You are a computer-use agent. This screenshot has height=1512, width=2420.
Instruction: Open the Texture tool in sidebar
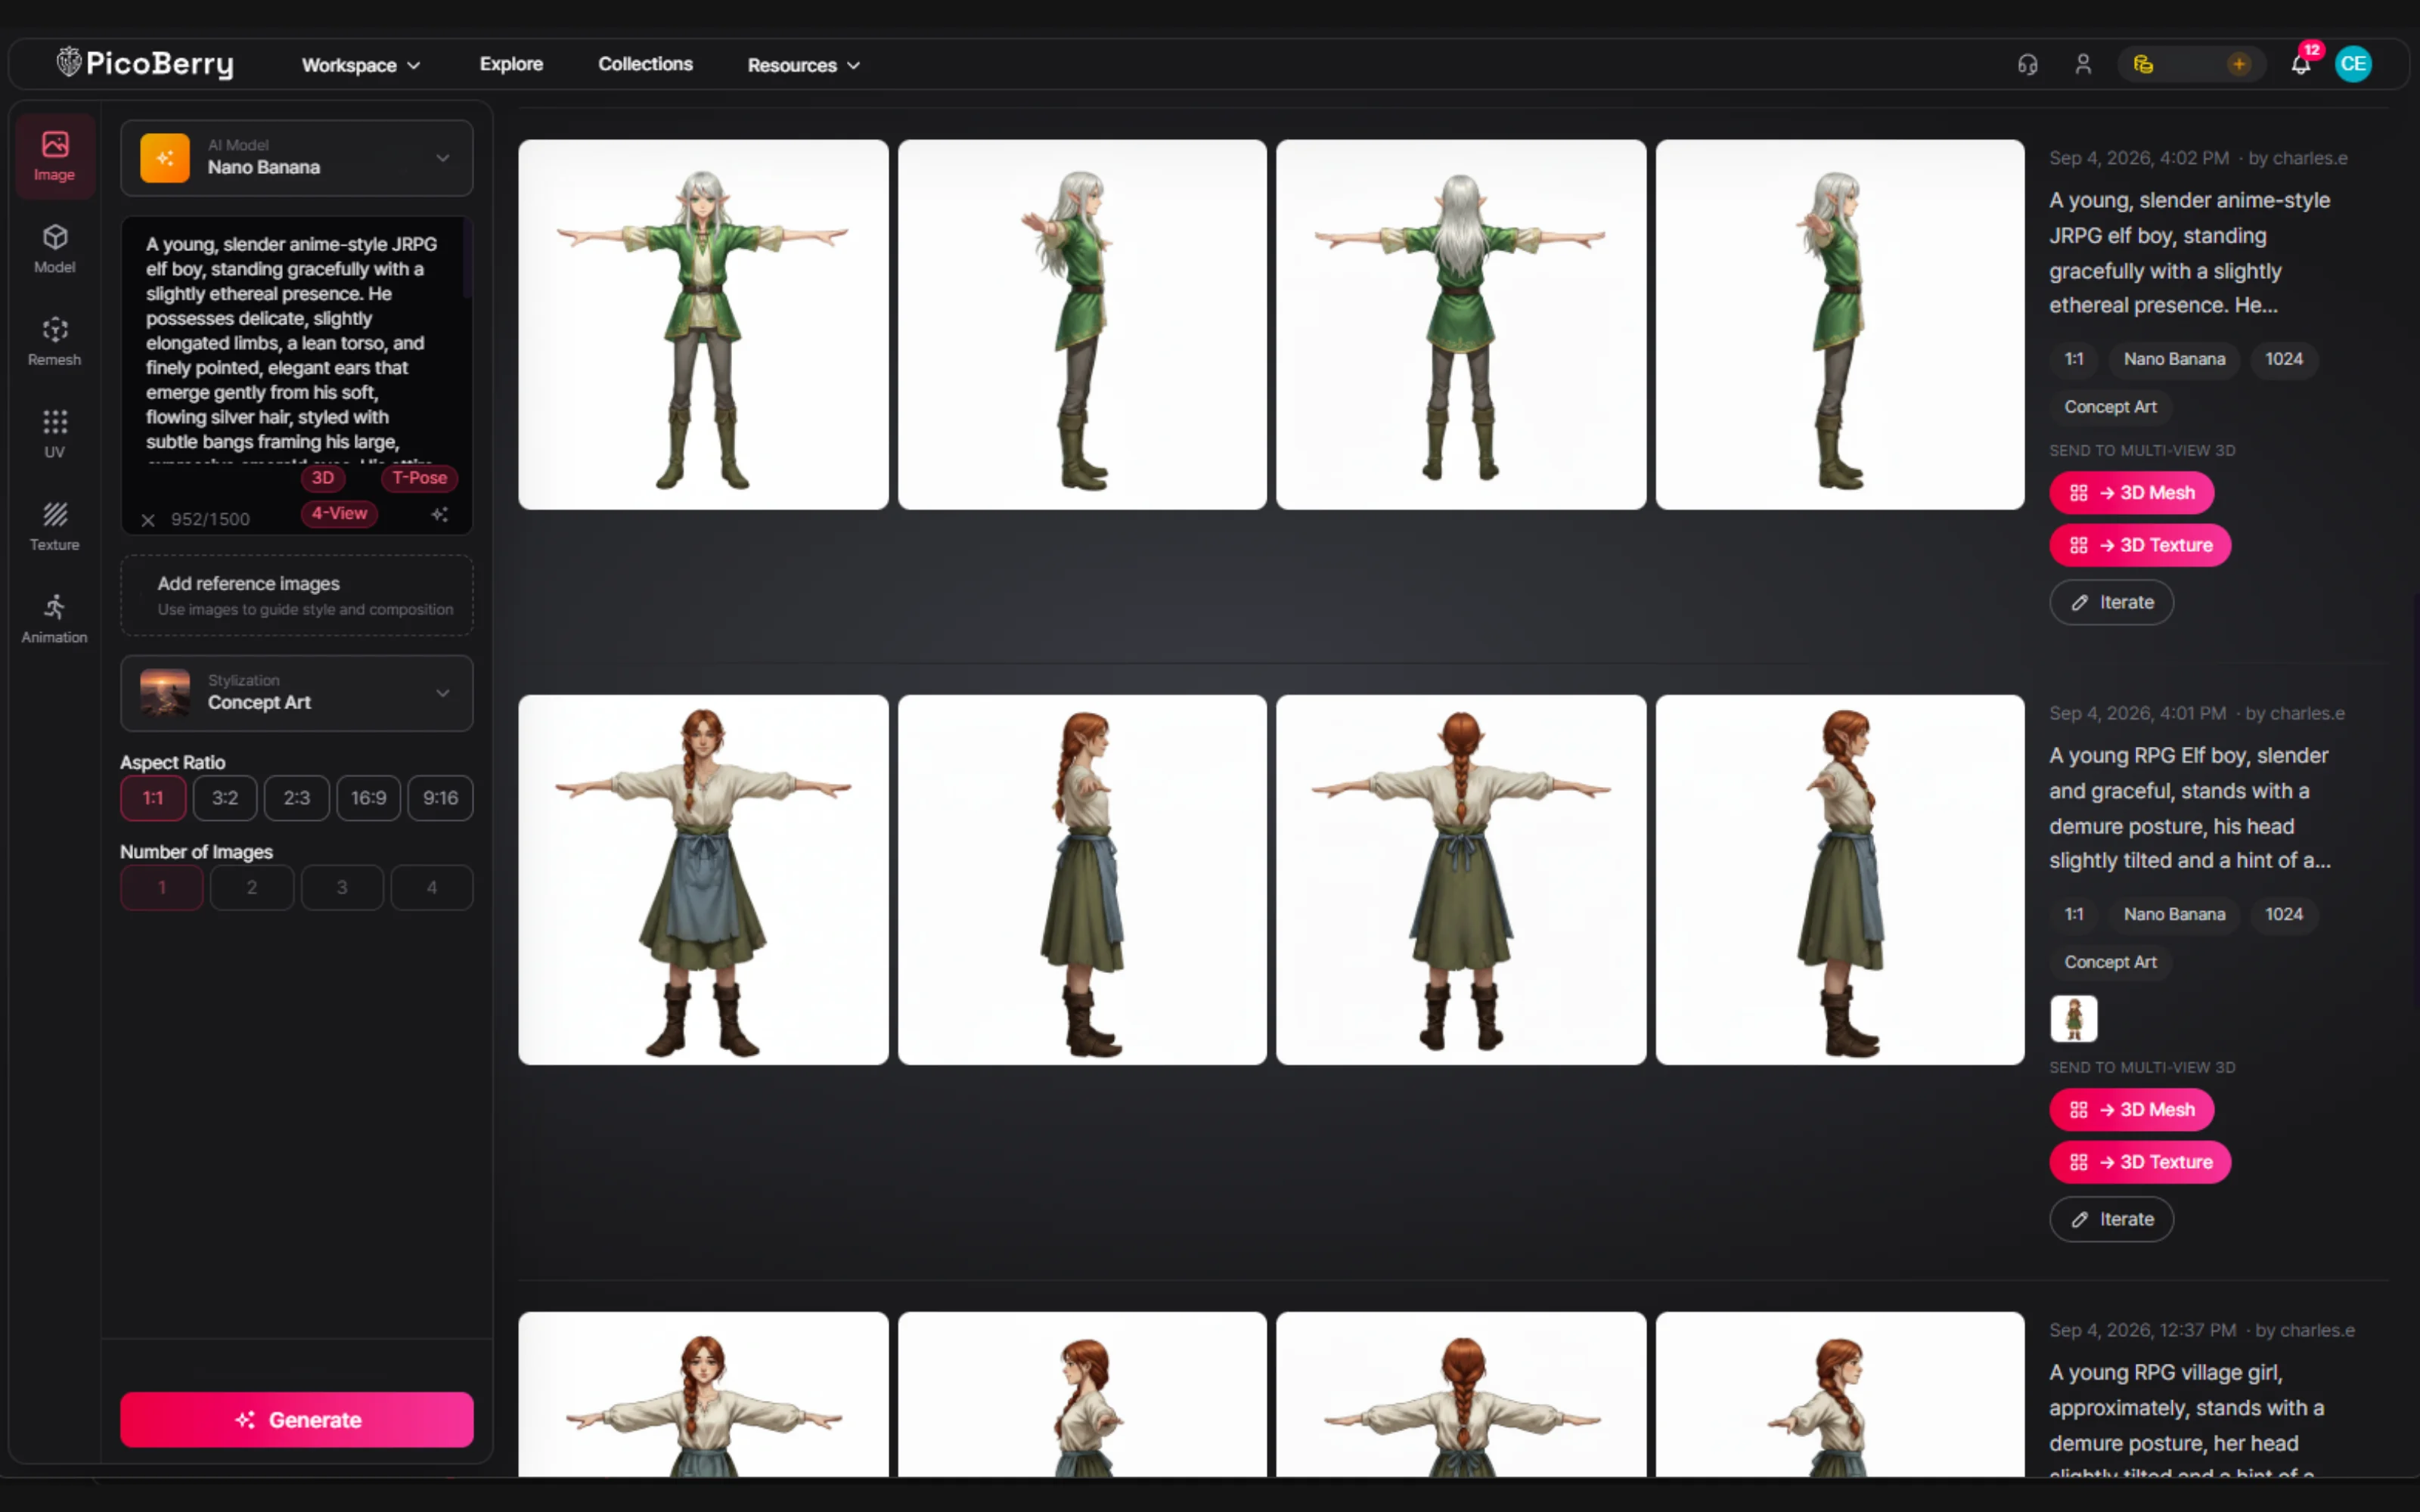click(55, 526)
